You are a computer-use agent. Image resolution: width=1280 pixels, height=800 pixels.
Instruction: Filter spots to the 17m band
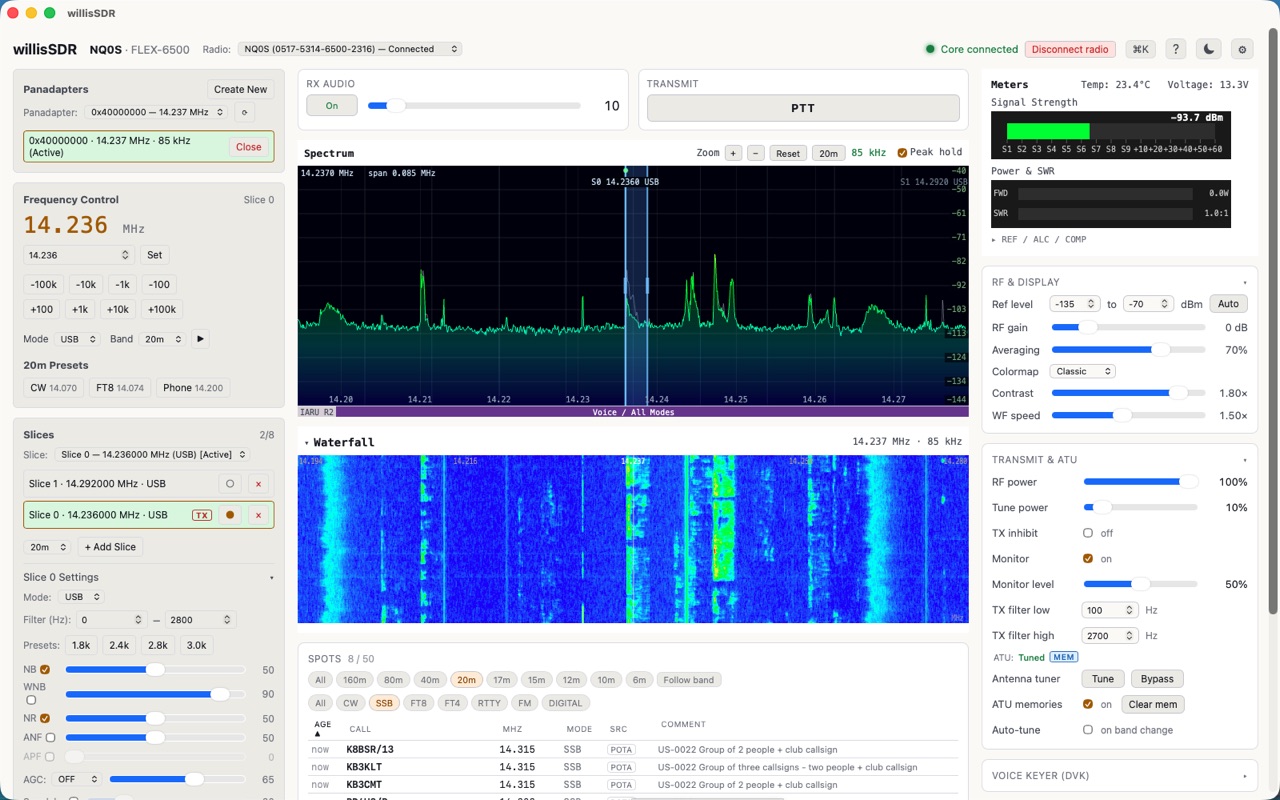pyautogui.click(x=501, y=680)
